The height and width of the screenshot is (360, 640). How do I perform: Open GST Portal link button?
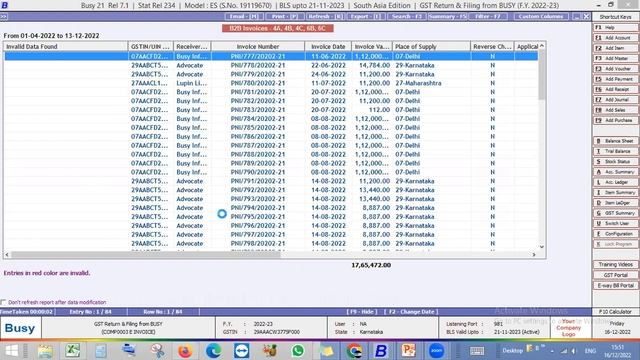pyautogui.click(x=616, y=275)
